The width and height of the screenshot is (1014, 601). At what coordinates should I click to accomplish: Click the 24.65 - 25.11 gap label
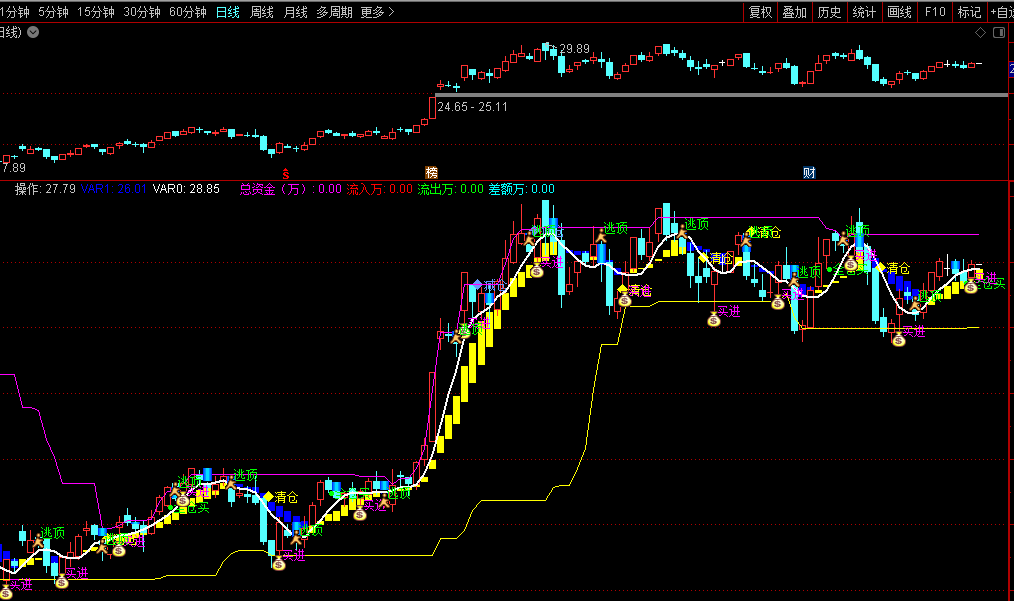coord(472,107)
